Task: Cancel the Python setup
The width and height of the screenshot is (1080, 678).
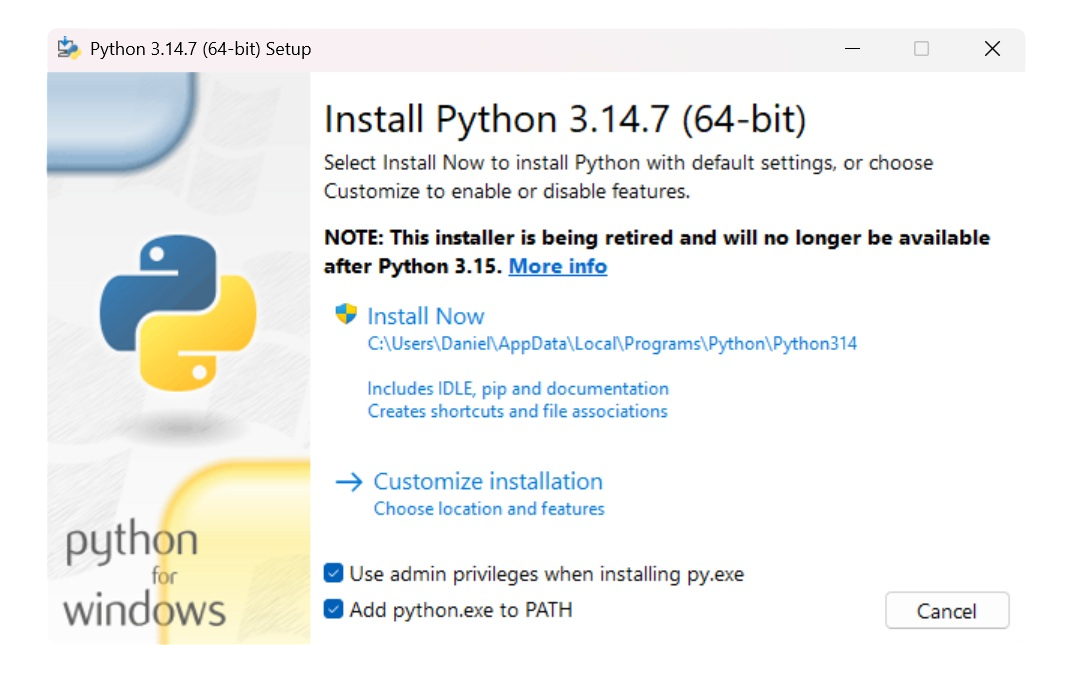Action: [947, 610]
